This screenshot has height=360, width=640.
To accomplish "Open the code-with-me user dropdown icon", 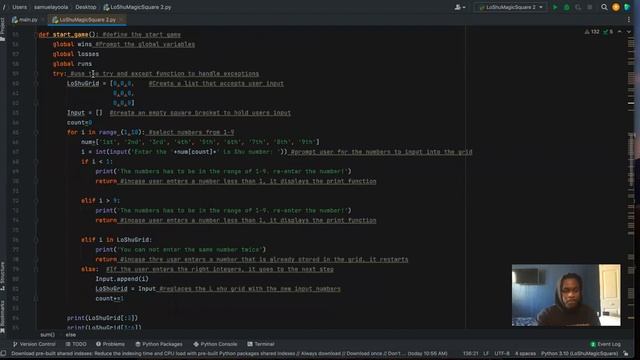I will coord(460,7).
